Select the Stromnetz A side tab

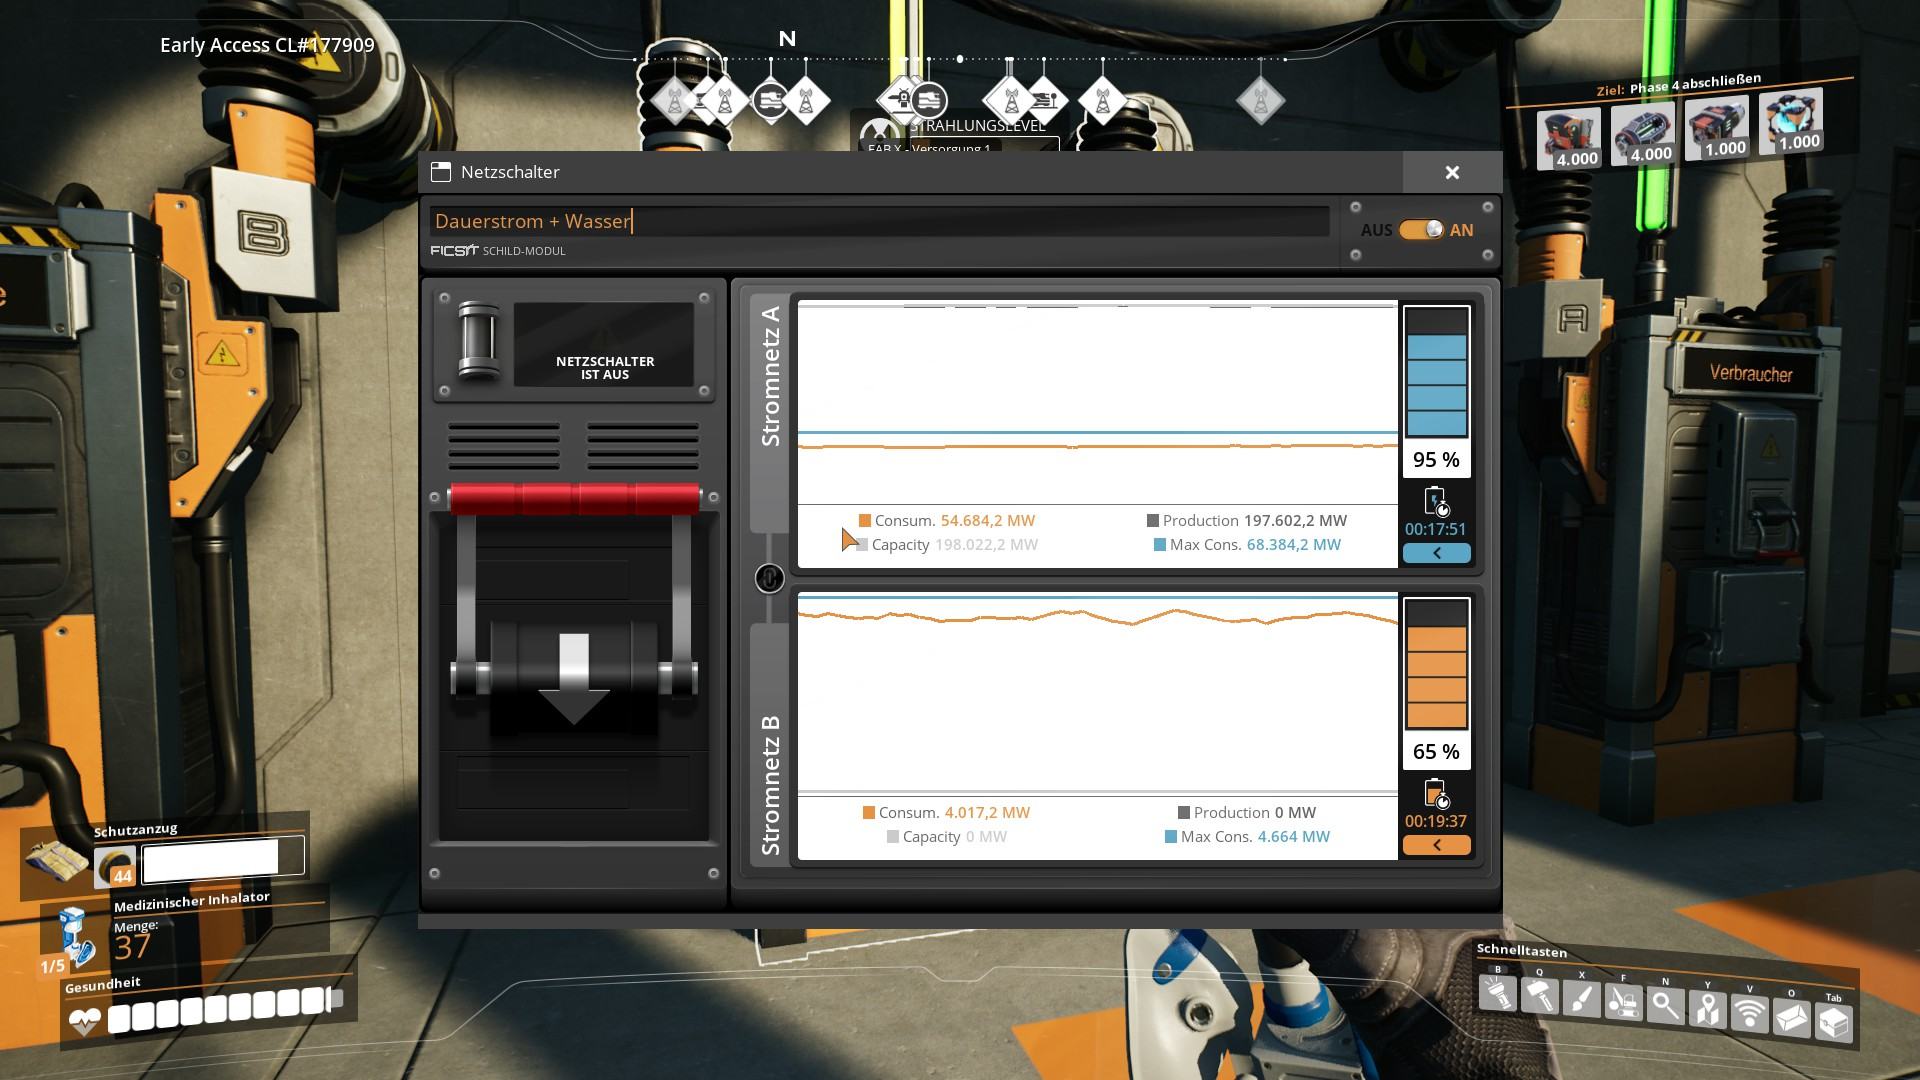[x=770, y=413]
